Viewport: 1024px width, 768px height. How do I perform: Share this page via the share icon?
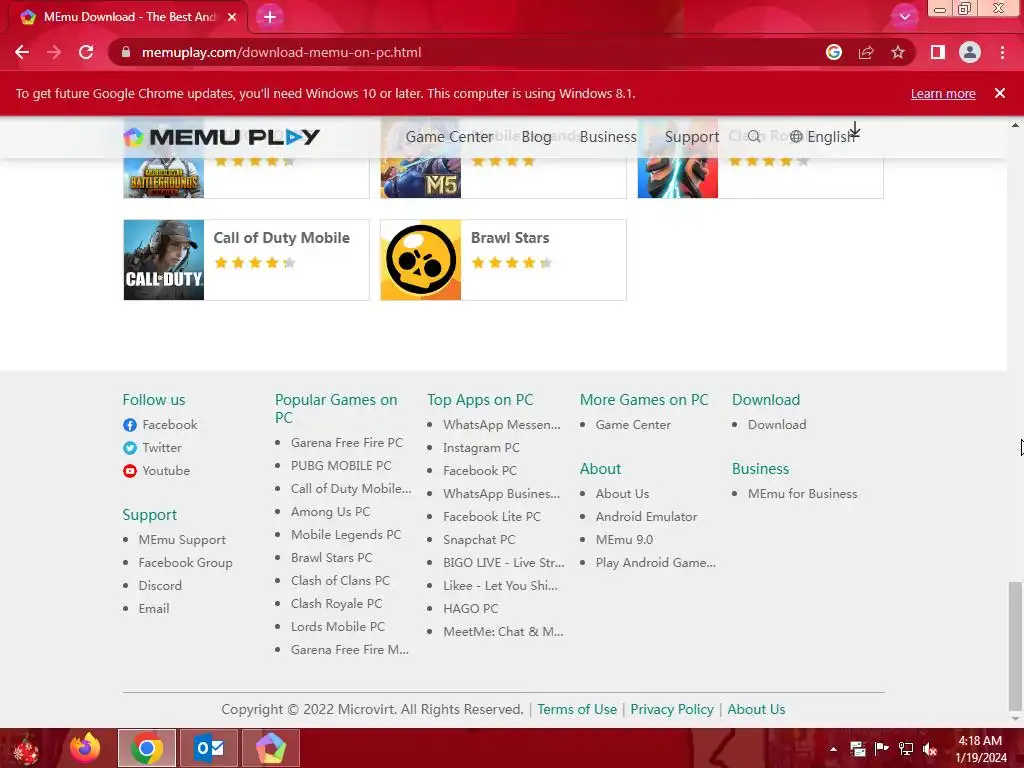click(x=866, y=52)
